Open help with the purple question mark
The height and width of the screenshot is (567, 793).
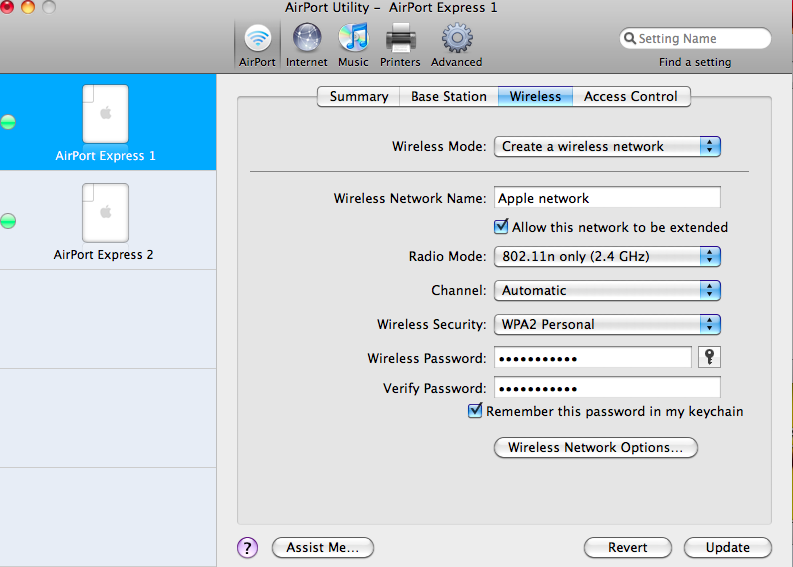point(247,547)
